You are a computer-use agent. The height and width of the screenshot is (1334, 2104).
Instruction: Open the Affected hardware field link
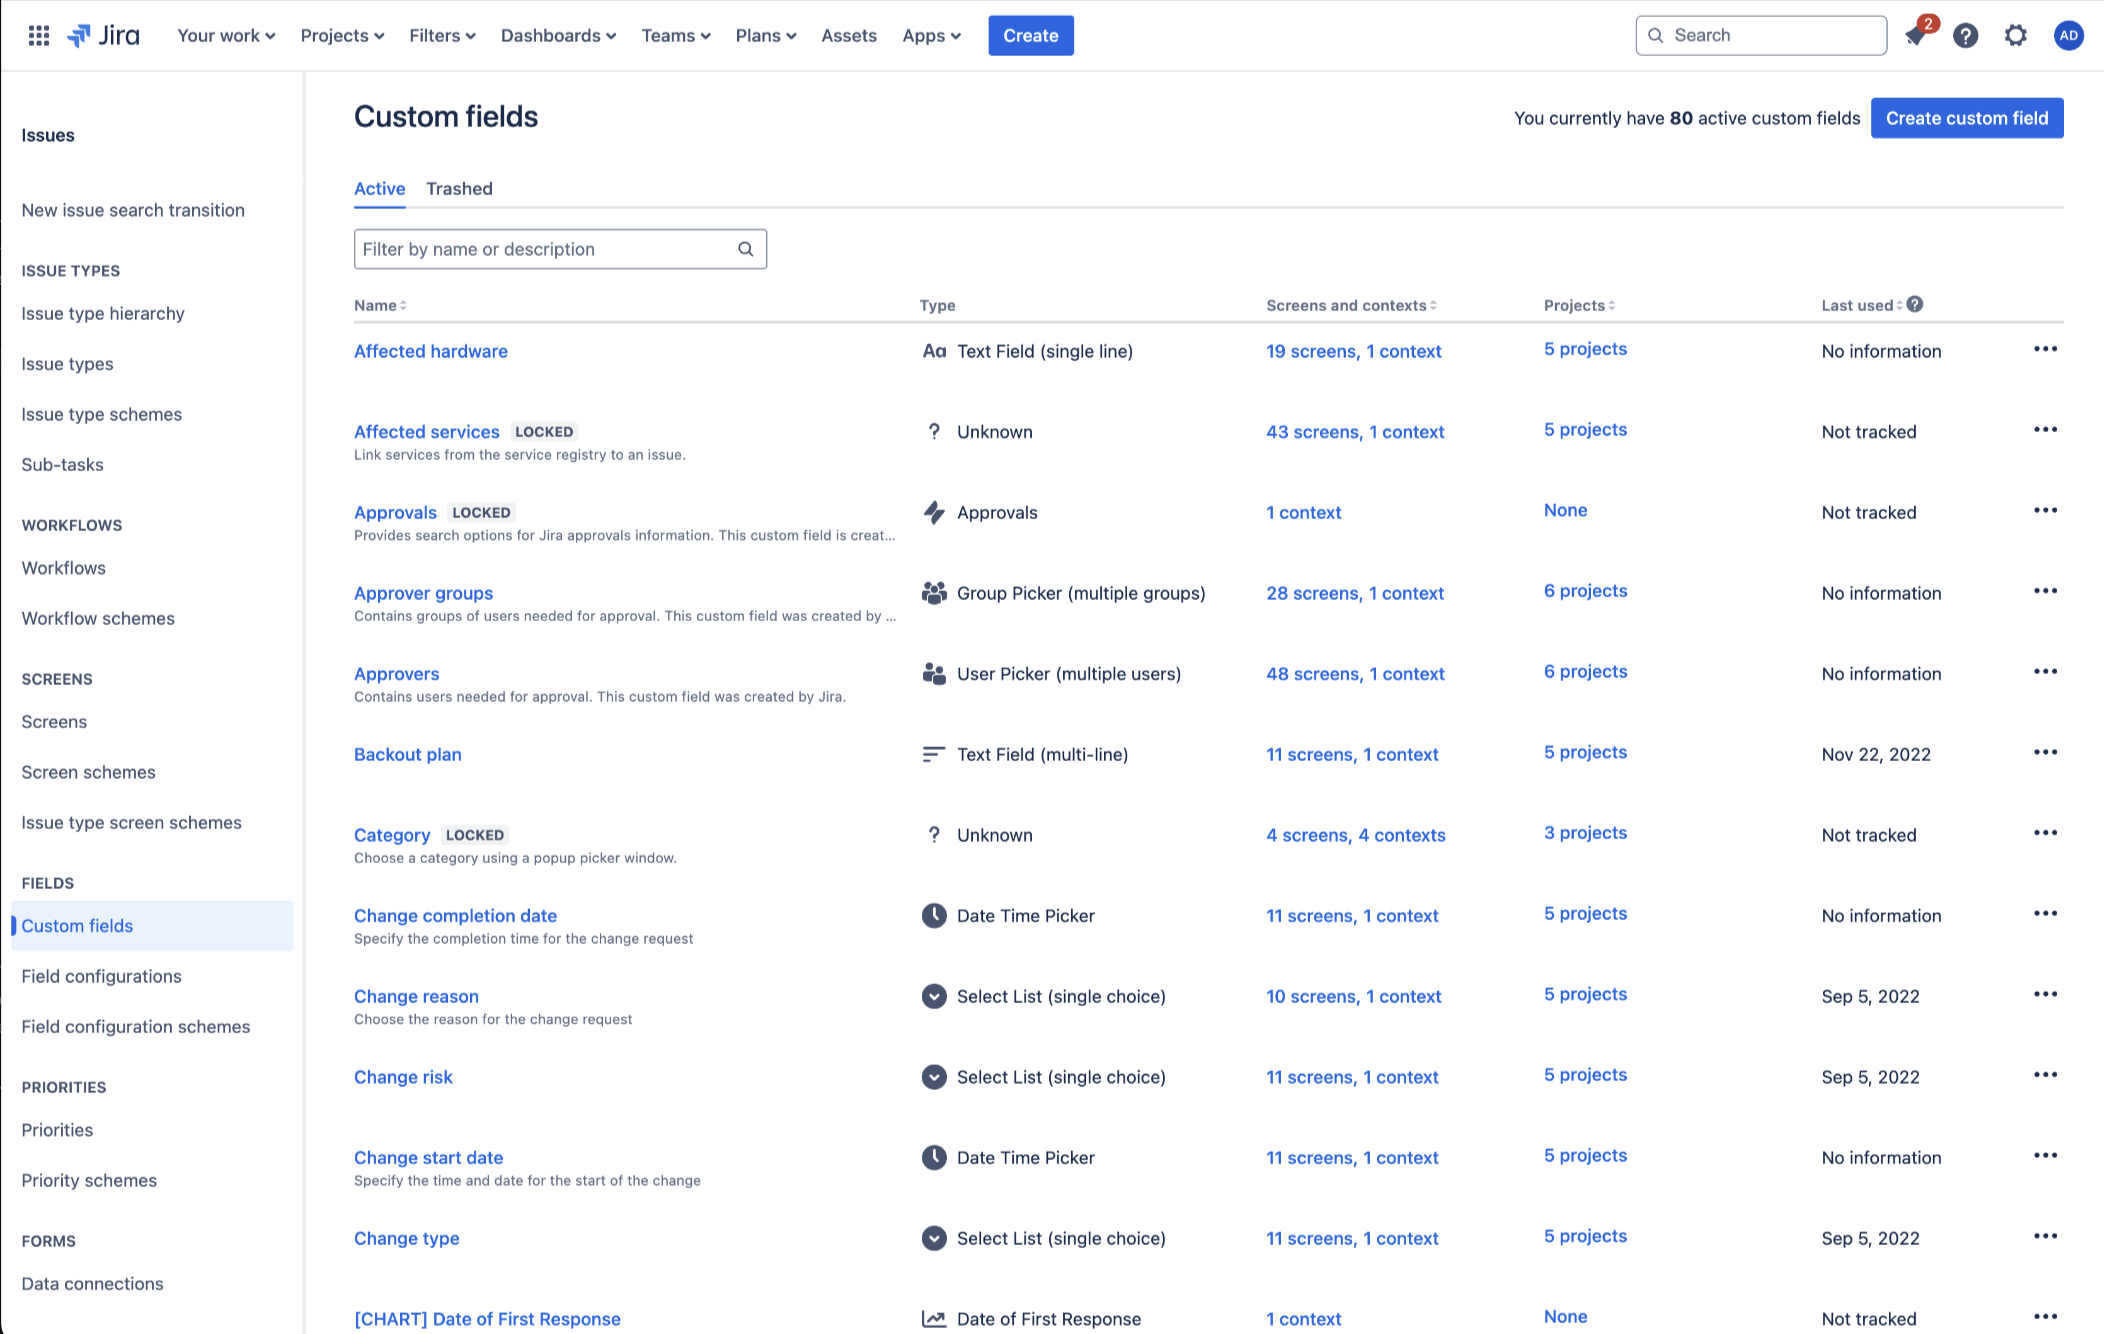click(x=431, y=351)
